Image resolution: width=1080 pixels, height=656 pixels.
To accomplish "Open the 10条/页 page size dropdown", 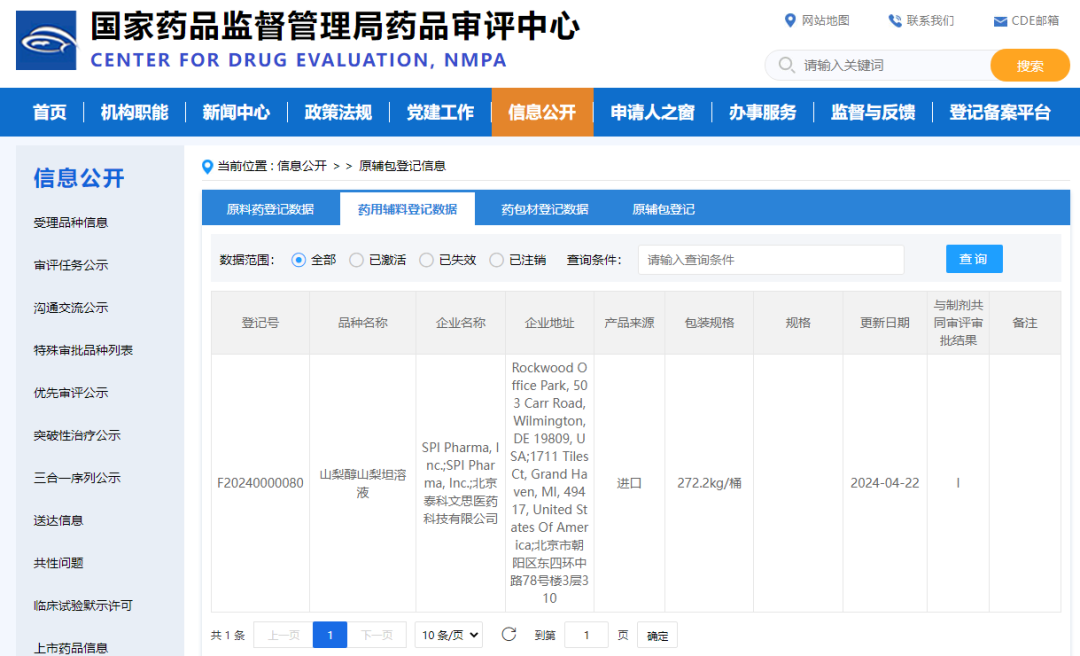I will tap(449, 635).
